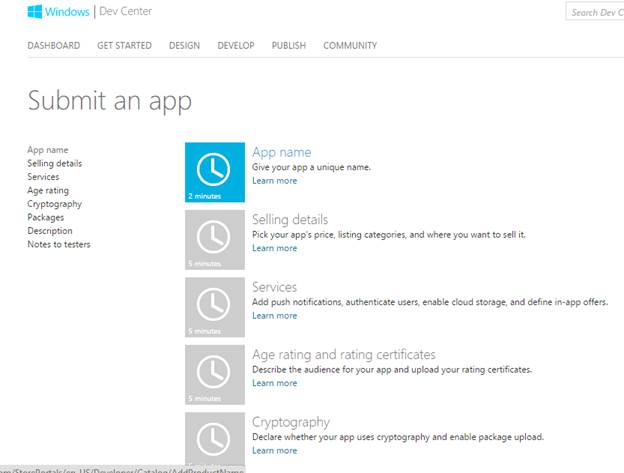Click the Selling details clock tile
The height and width of the screenshot is (473, 624).
click(x=214, y=239)
